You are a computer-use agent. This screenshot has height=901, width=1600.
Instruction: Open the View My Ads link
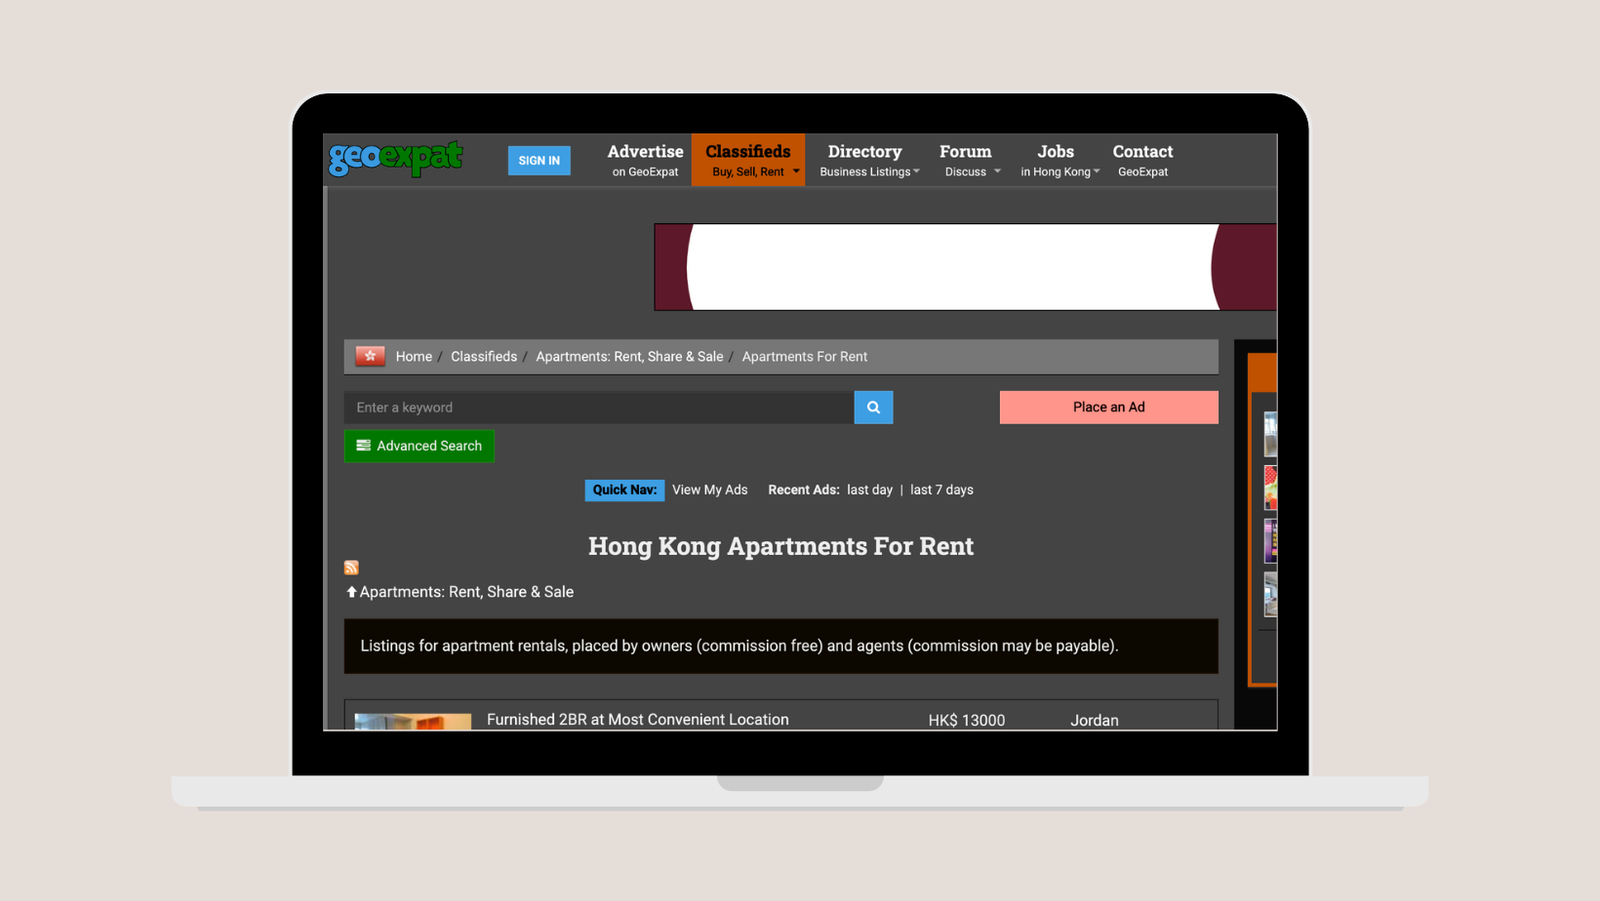[709, 490]
